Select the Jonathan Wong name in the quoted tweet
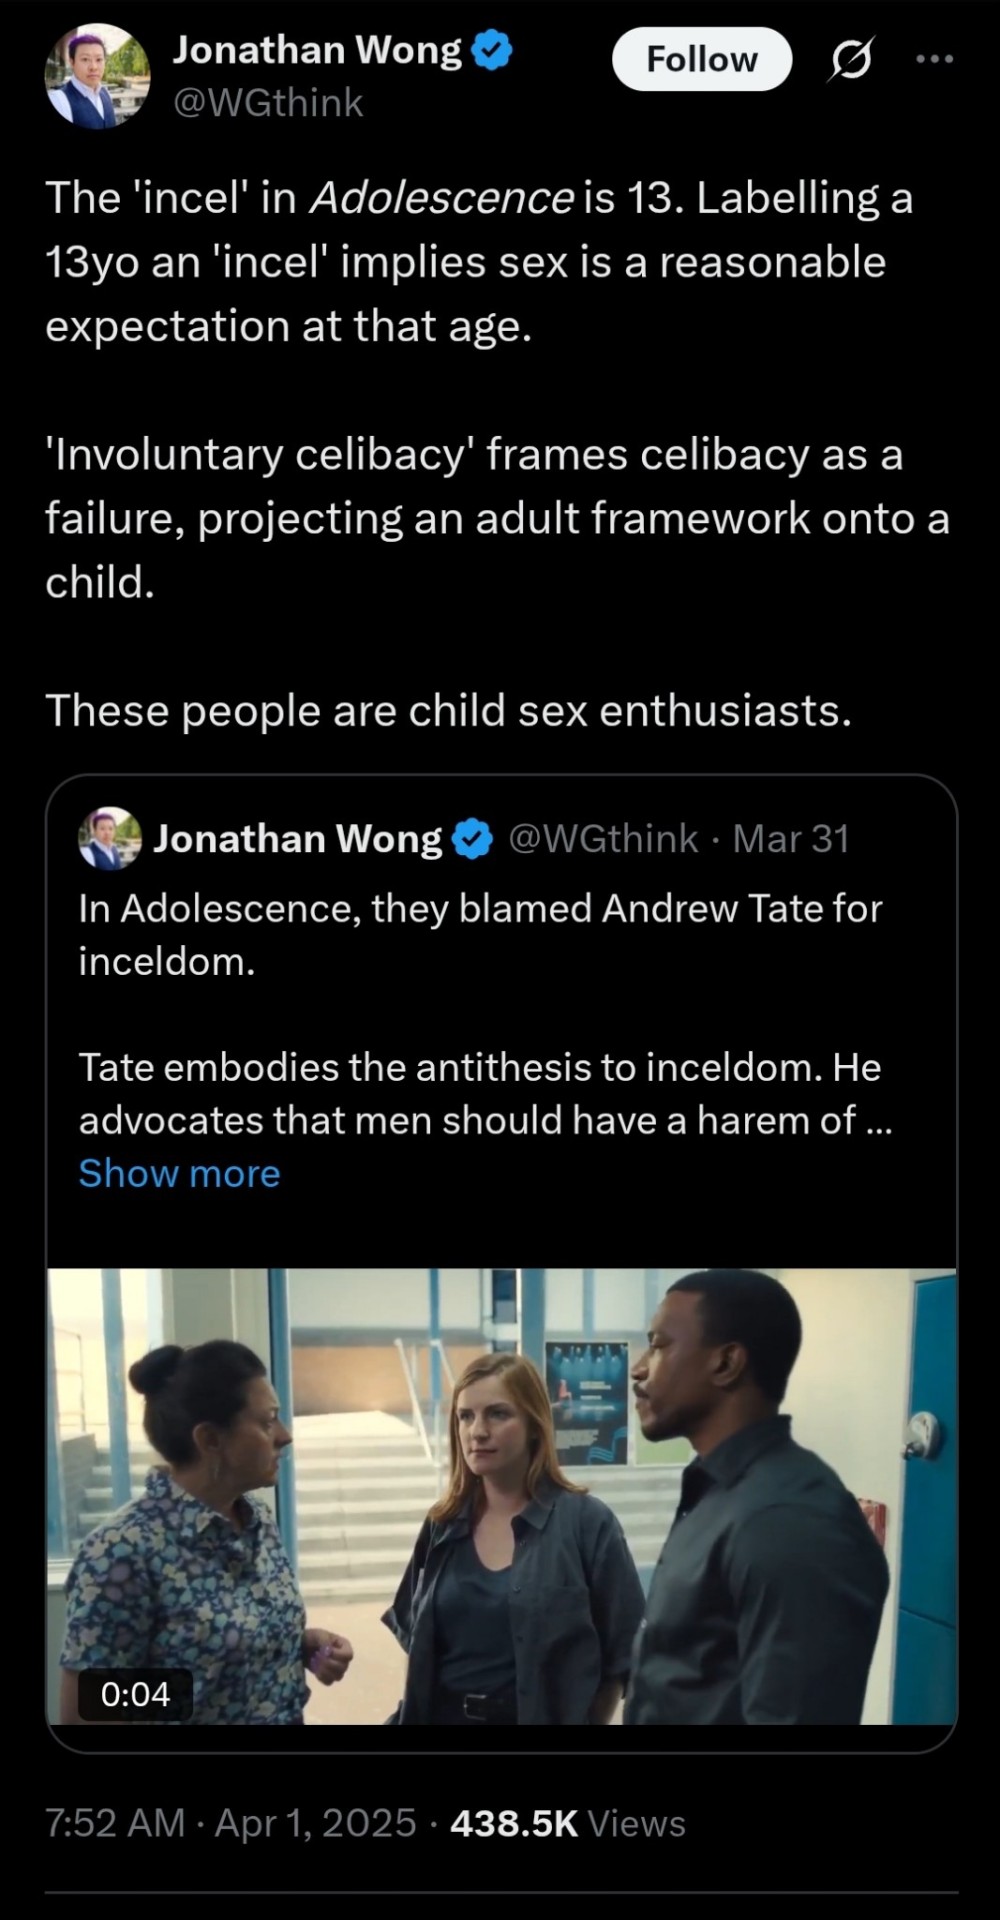The image size is (1000, 1920). pos(297,839)
